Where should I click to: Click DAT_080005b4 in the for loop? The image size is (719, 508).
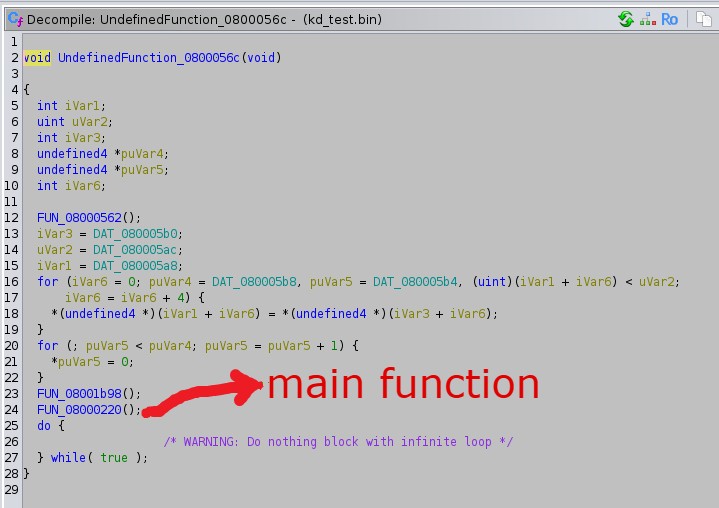pos(415,282)
